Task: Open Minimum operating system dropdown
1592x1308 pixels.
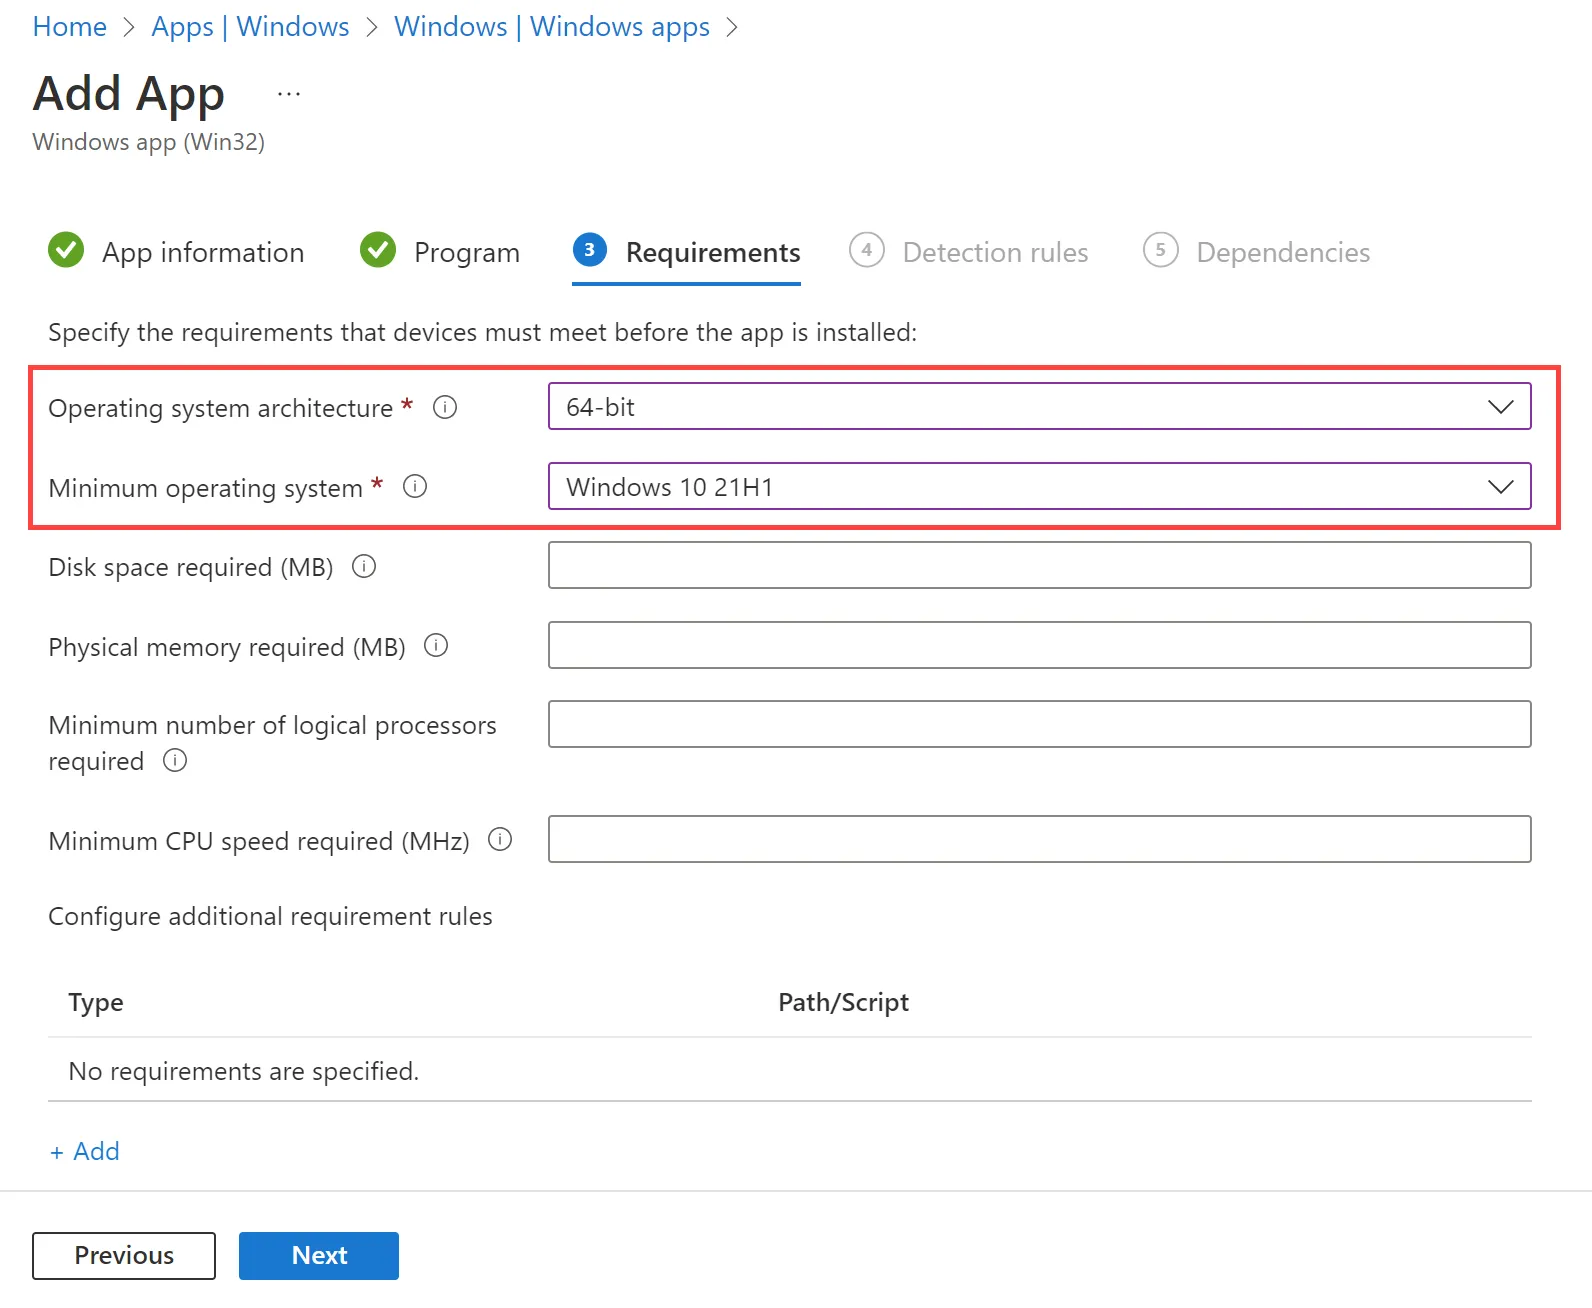Action: pos(1039,487)
